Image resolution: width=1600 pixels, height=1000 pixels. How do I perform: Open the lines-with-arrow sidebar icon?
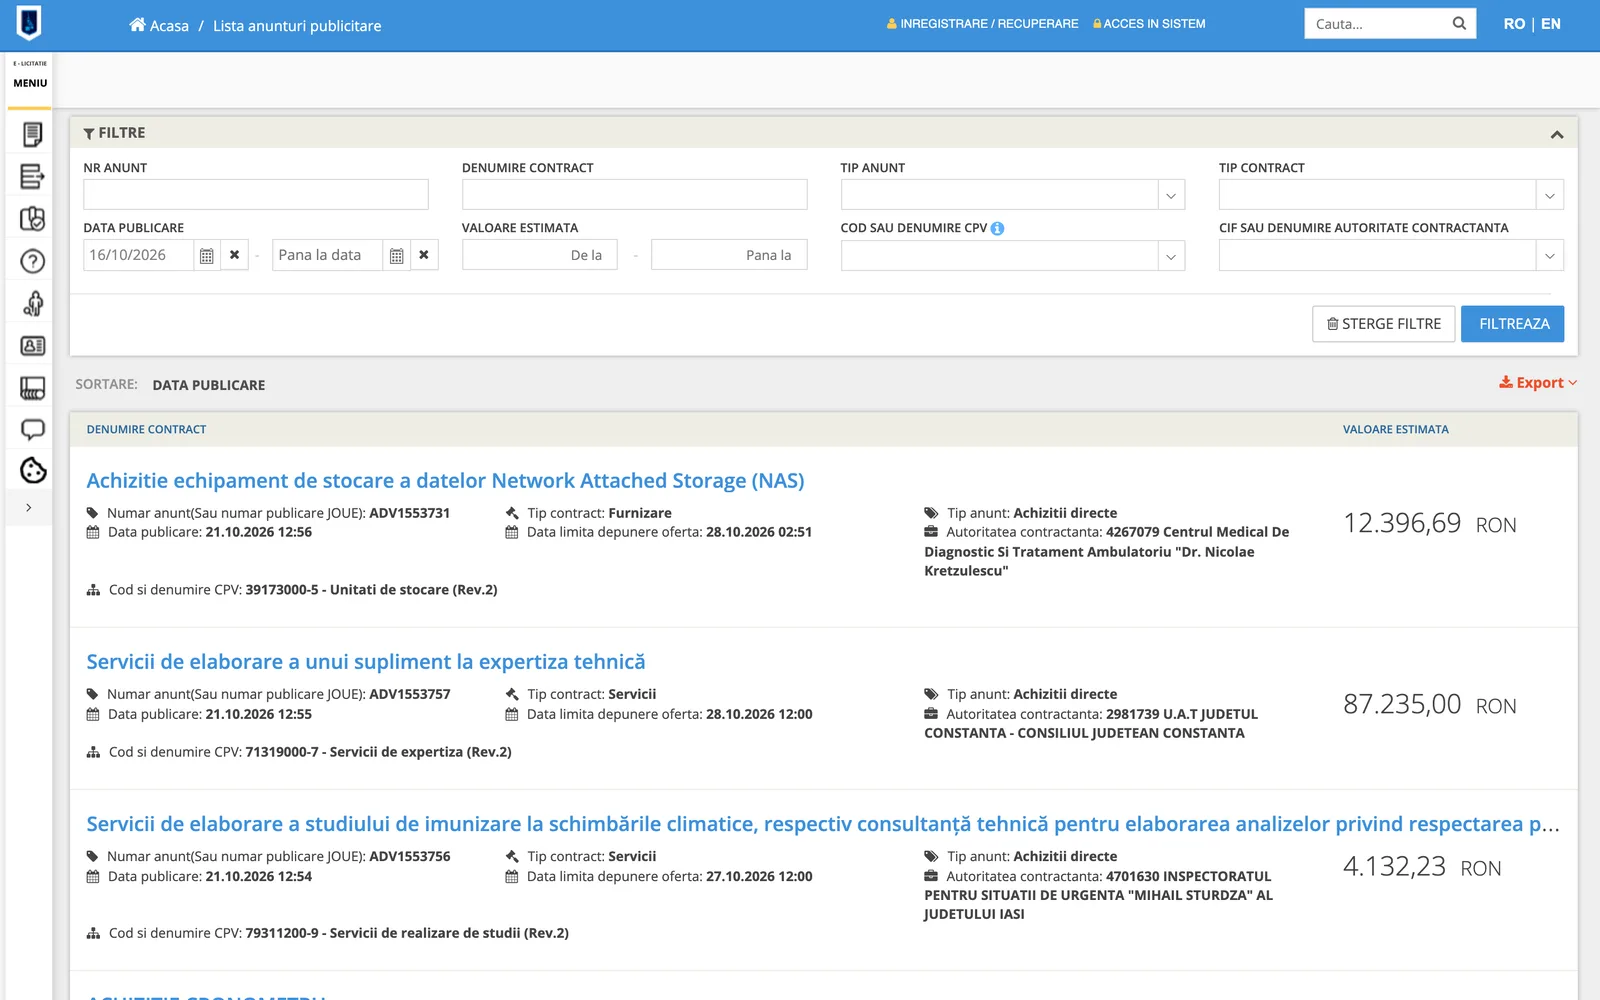pos(32,177)
